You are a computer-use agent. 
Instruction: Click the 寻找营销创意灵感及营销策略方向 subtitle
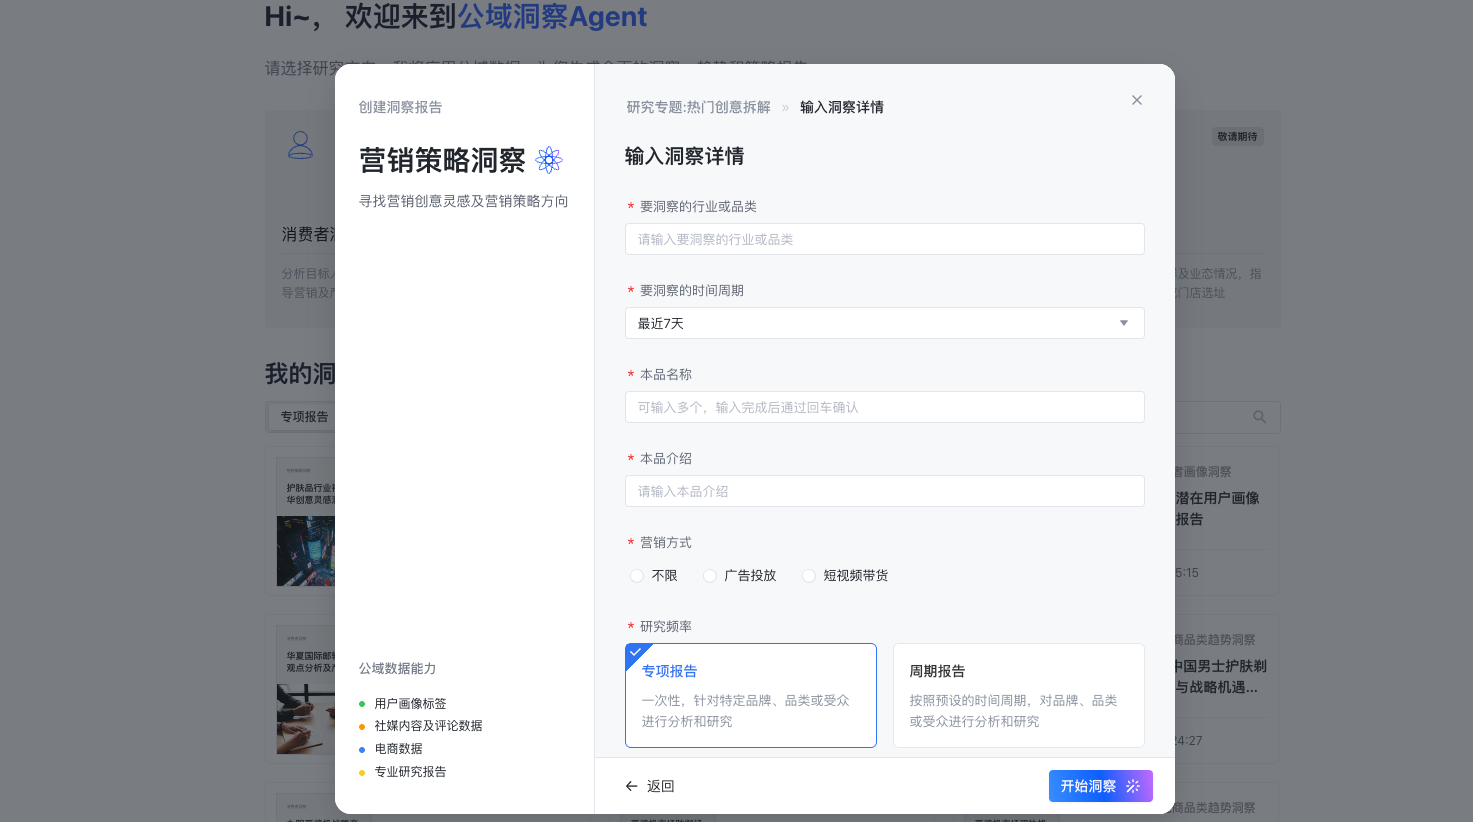coord(464,201)
